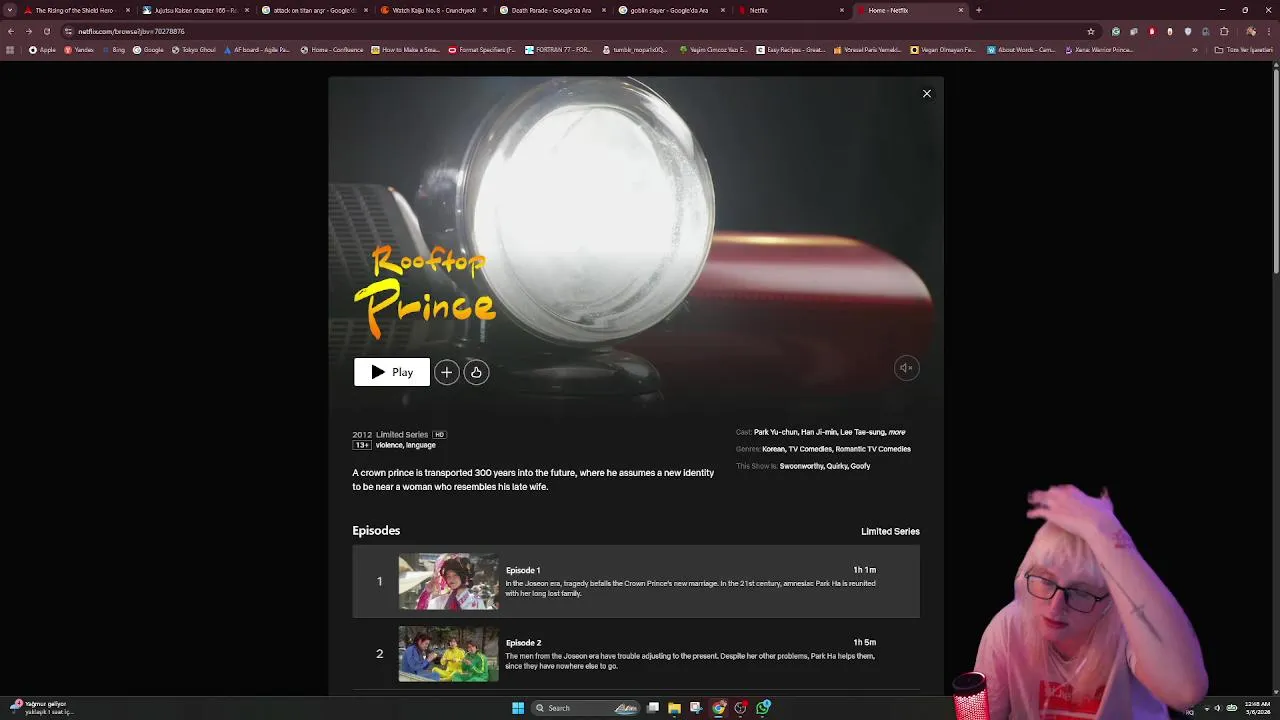The width and height of the screenshot is (1280, 720).
Task: Browse the Korean genre
Action: 774,449
